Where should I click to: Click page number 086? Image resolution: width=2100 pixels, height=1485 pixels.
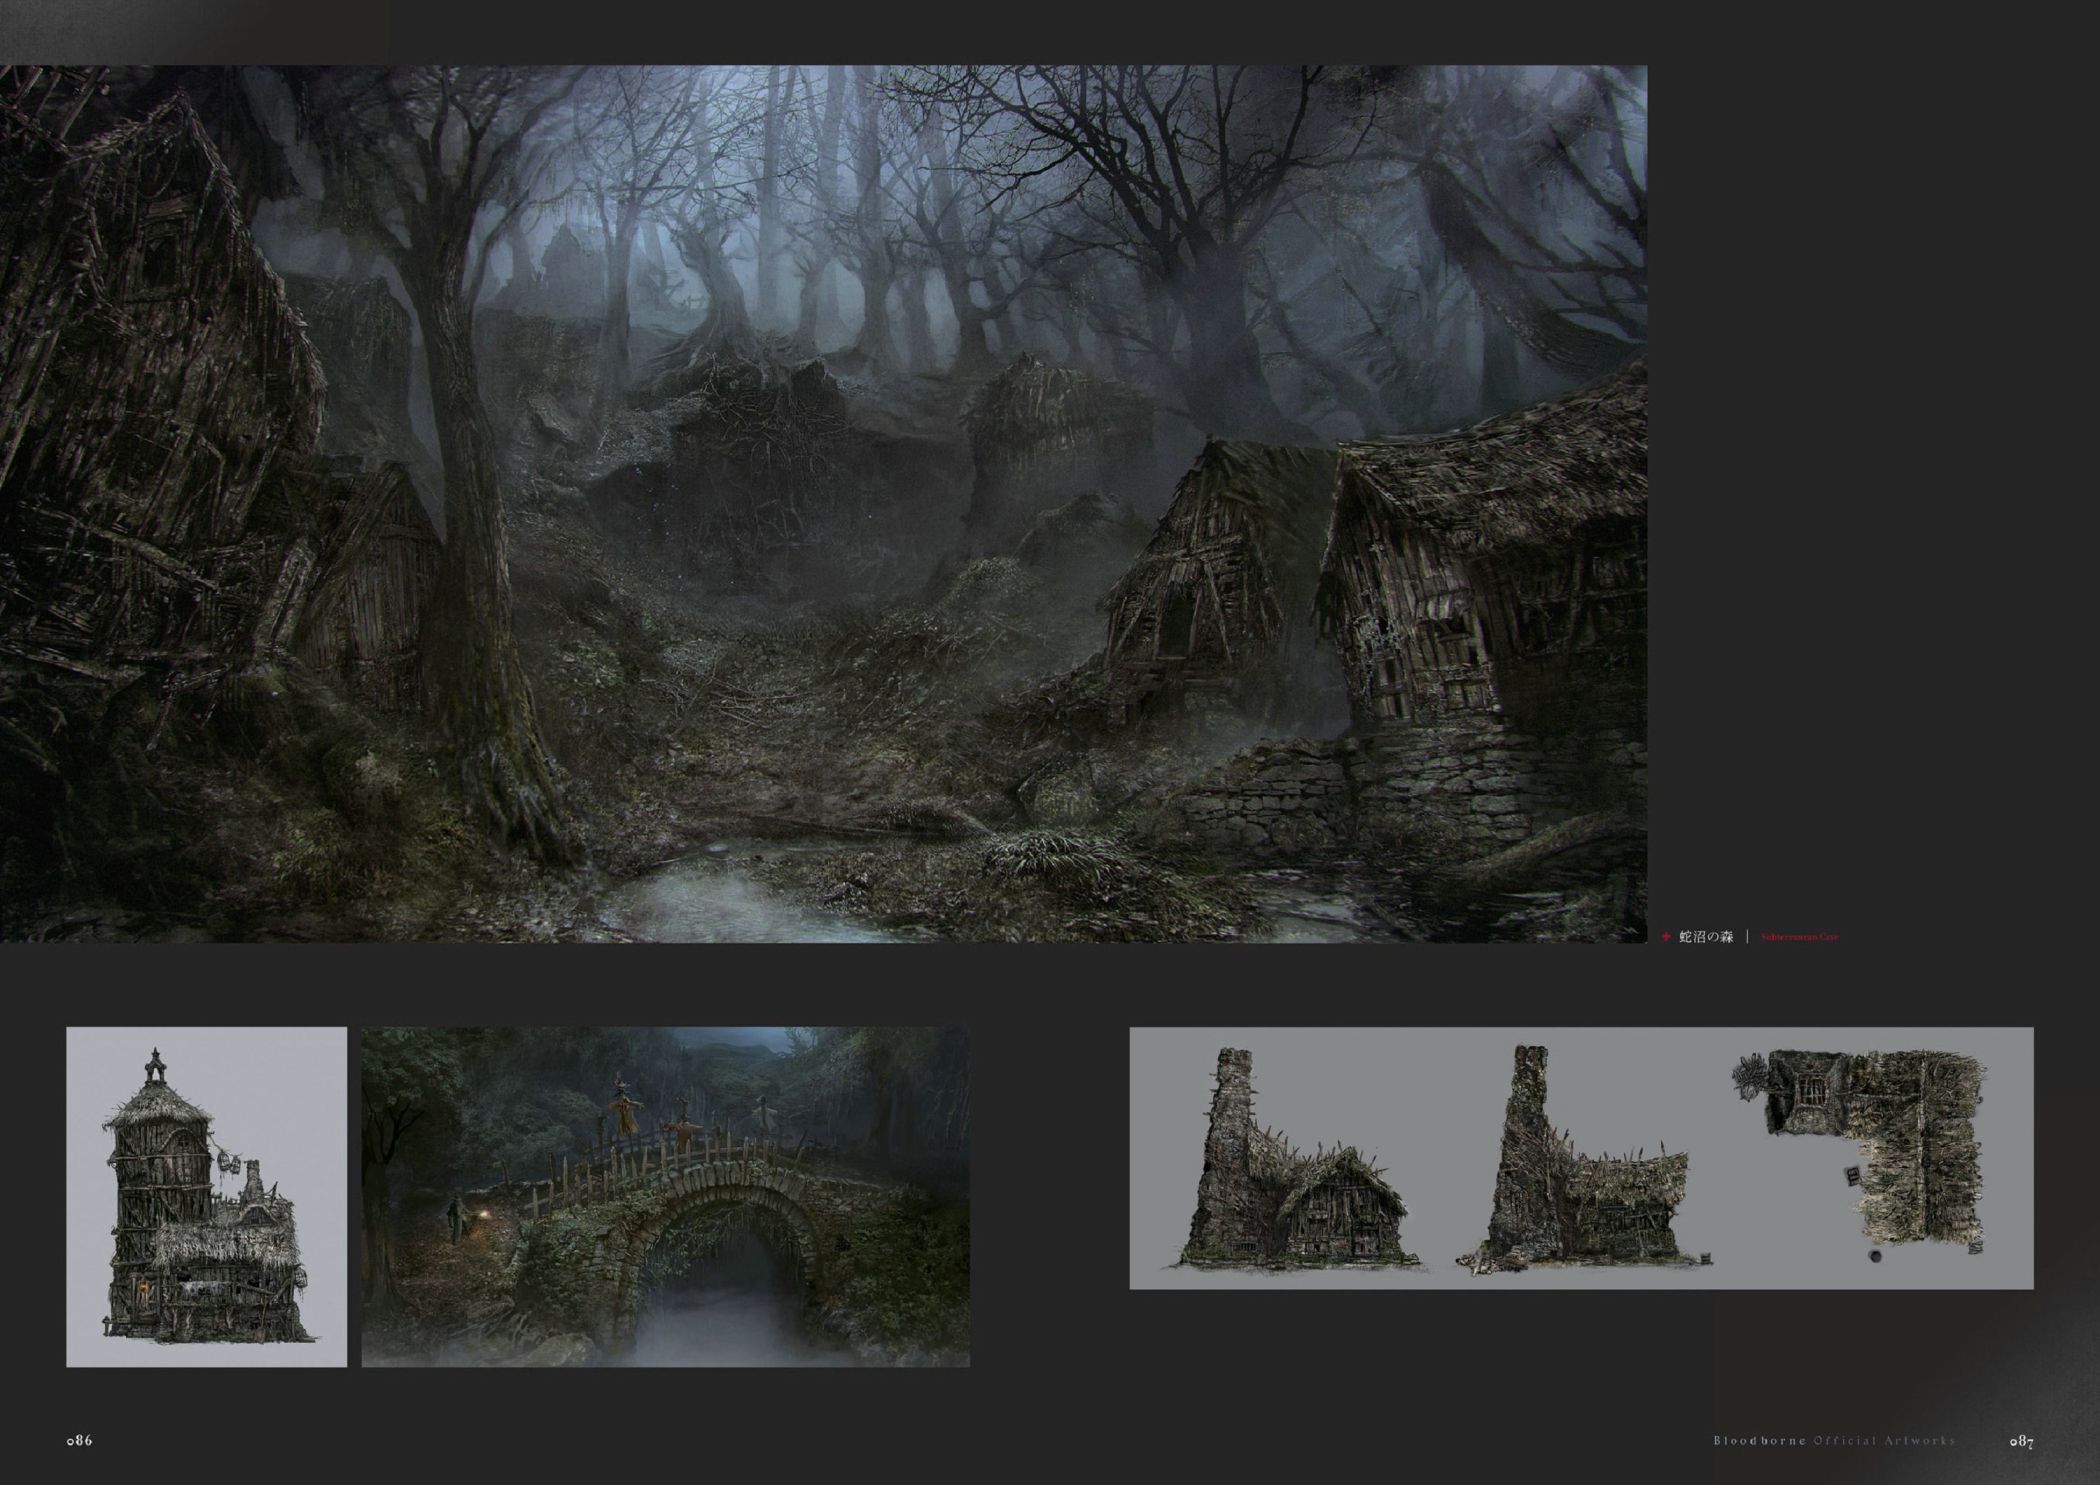point(79,1440)
